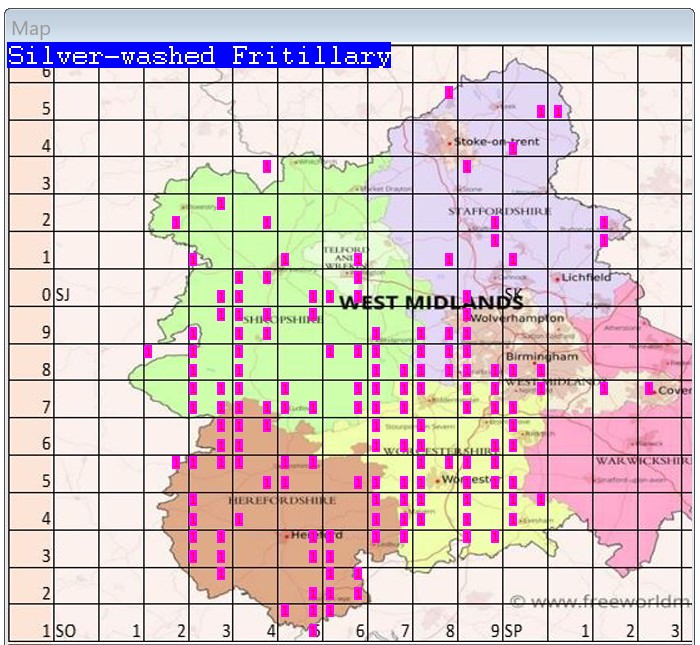The height and width of the screenshot is (645, 700).
Task: Select the SP grid label at bottom
Action: 513,631
